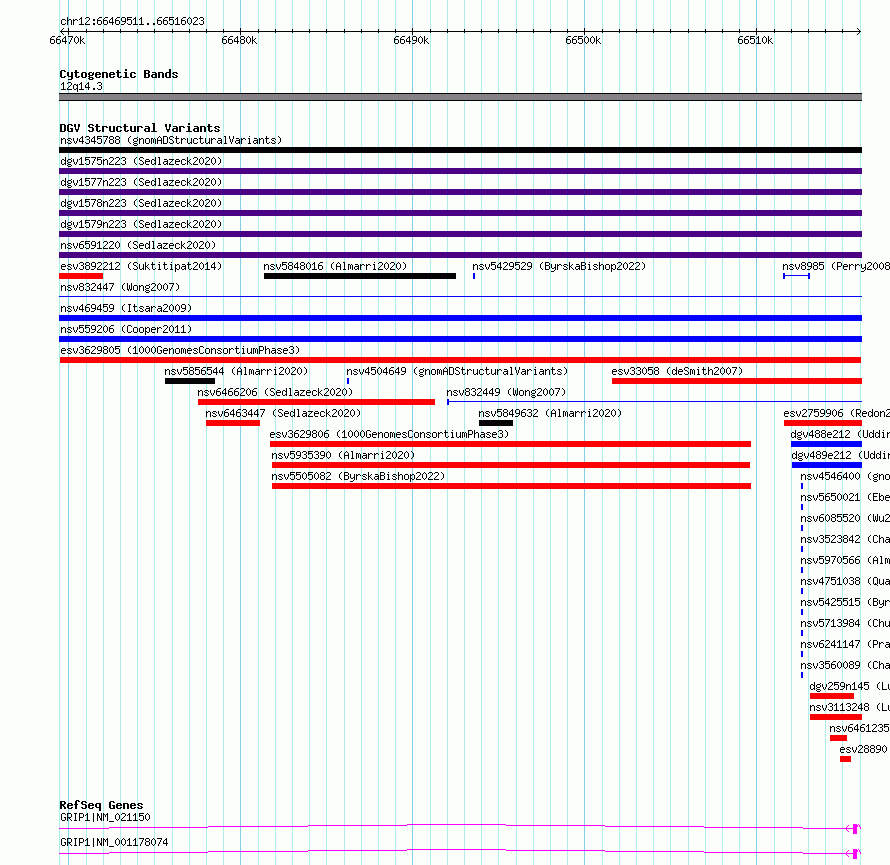
Task: Open the dgv1577n223 (Sedlazeck2020) label
Action: tap(141, 182)
